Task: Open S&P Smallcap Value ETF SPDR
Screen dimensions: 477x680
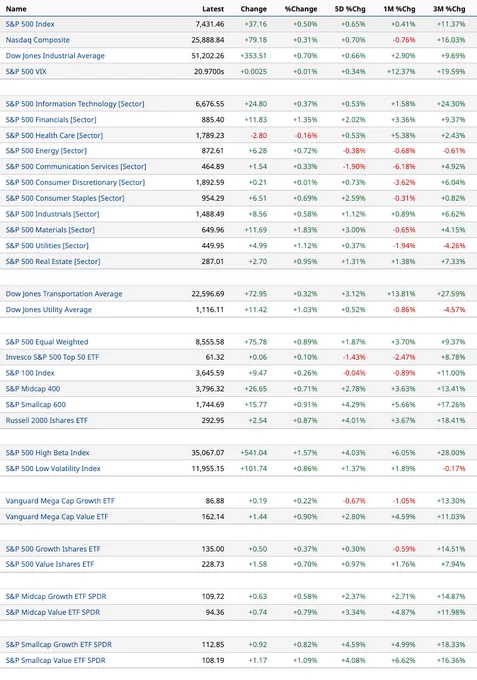Action: click(56, 660)
